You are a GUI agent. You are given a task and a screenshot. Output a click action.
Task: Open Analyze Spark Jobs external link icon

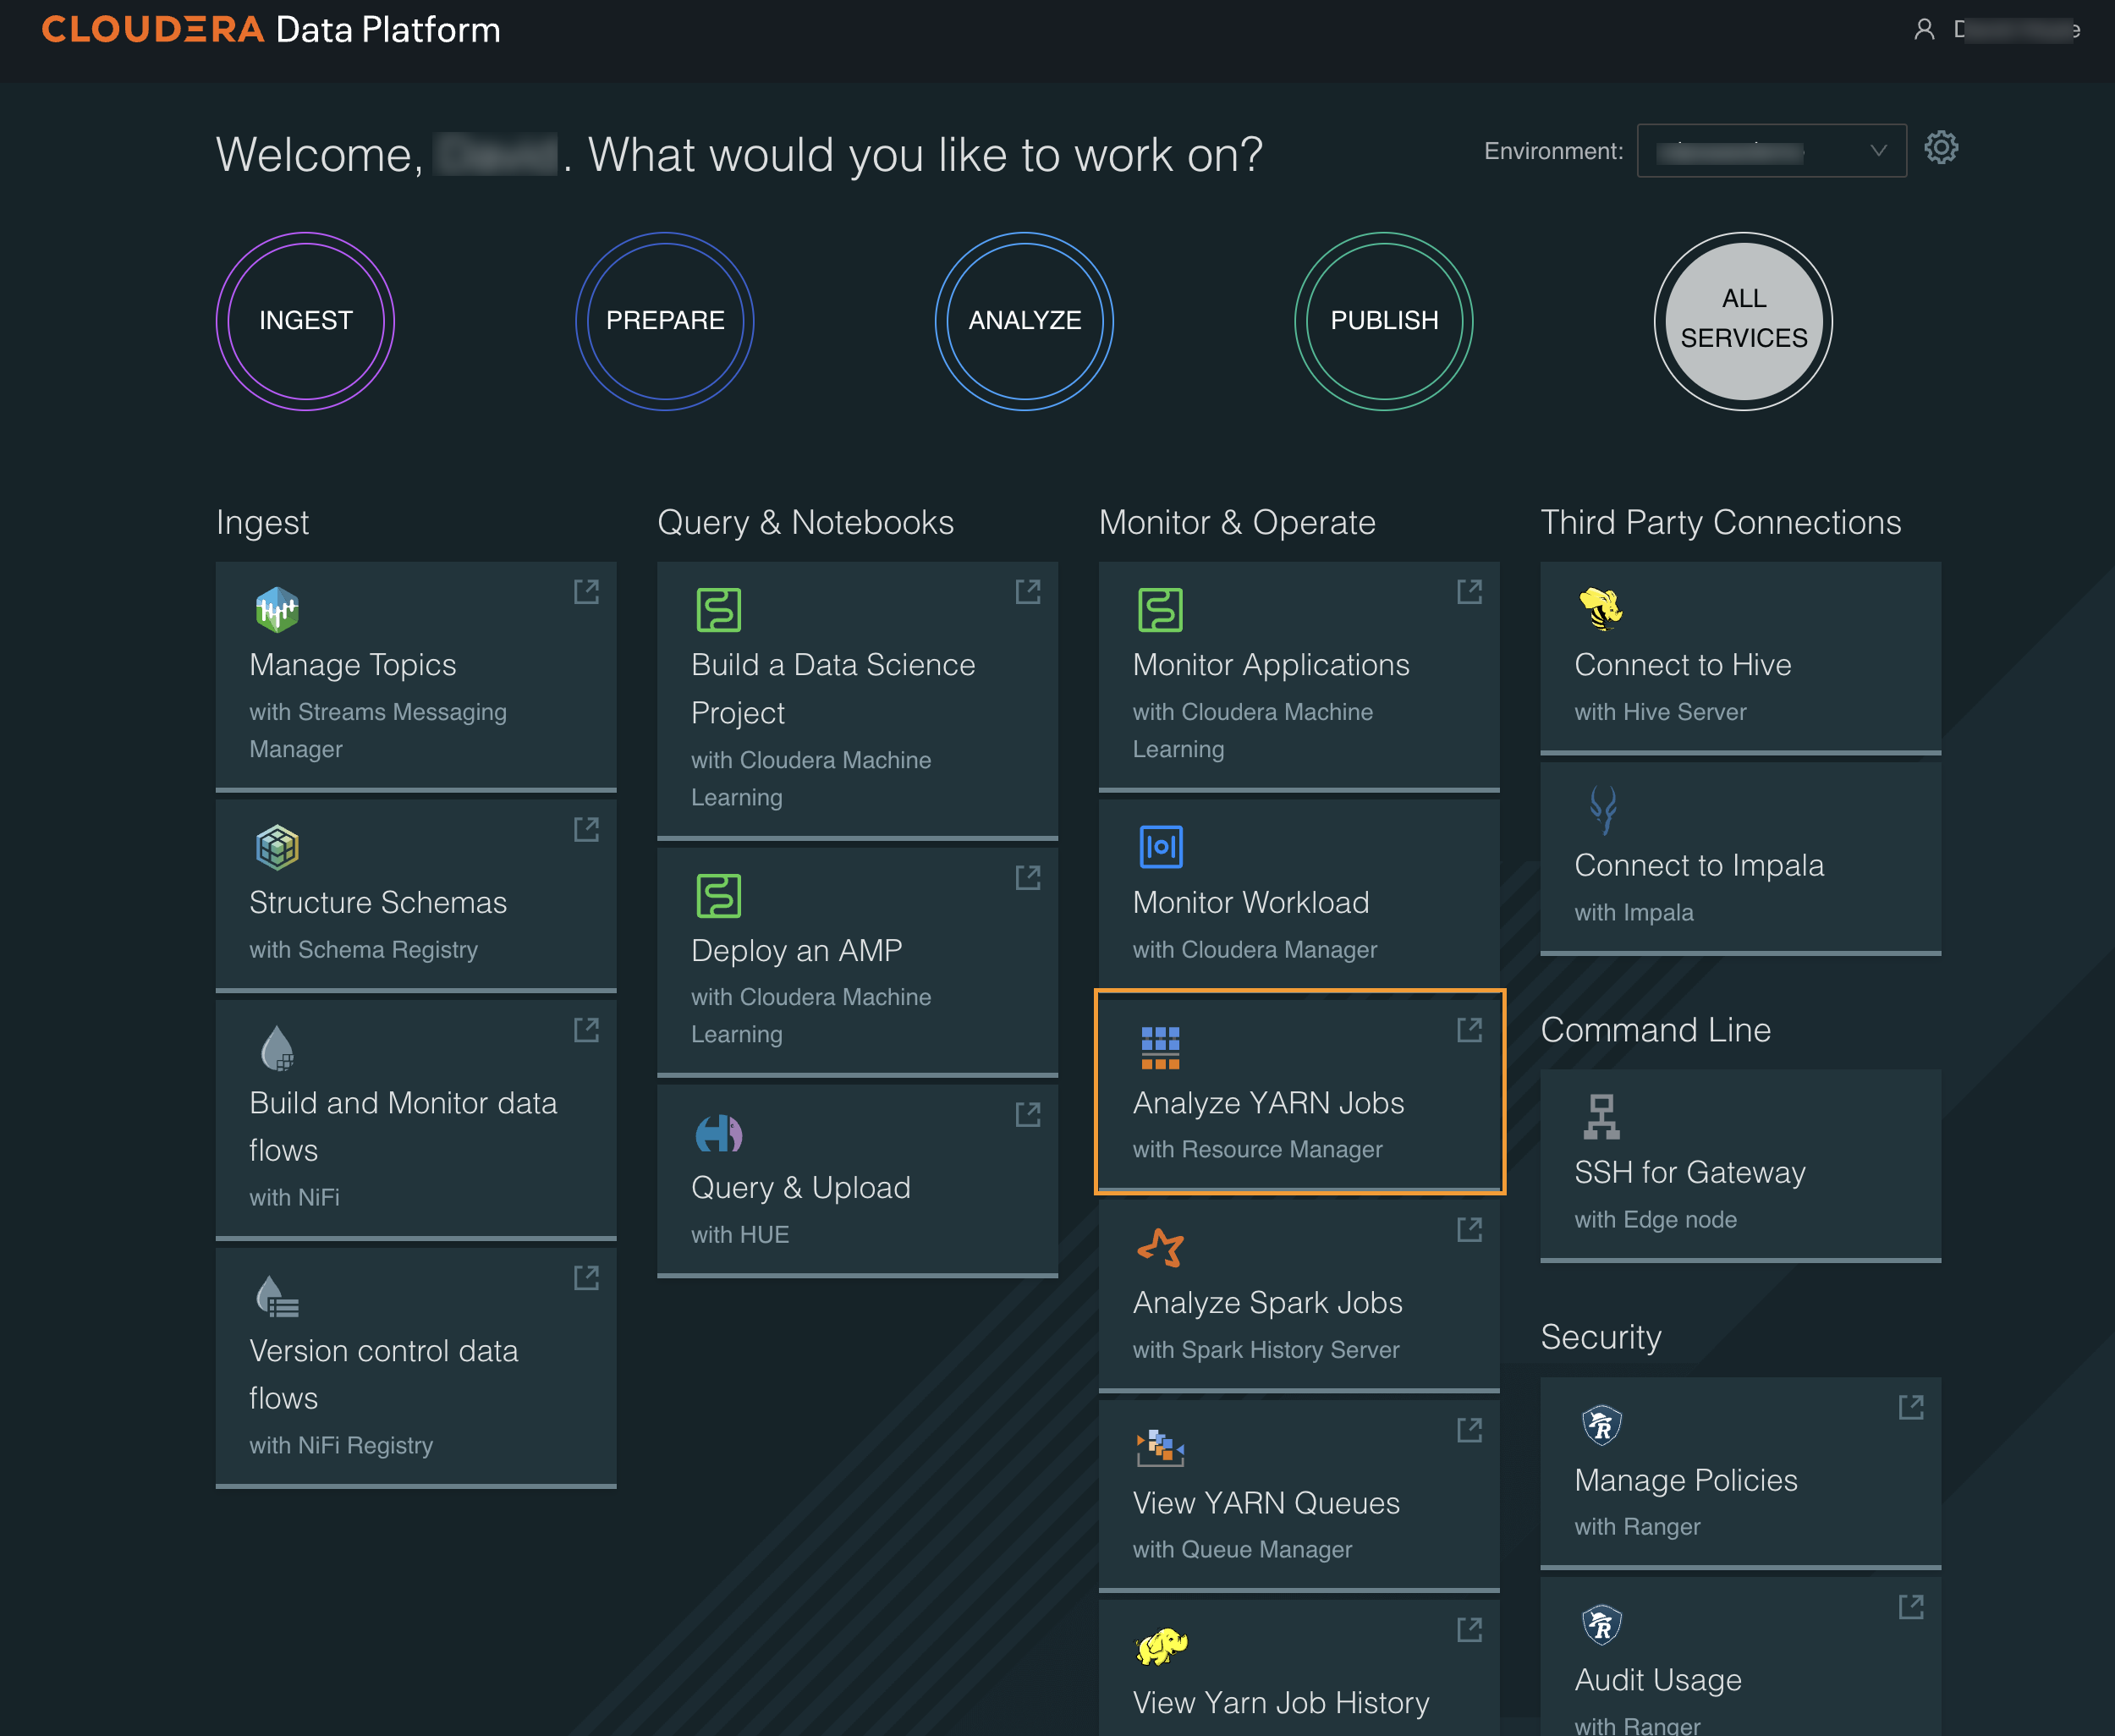click(1469, 1229)
